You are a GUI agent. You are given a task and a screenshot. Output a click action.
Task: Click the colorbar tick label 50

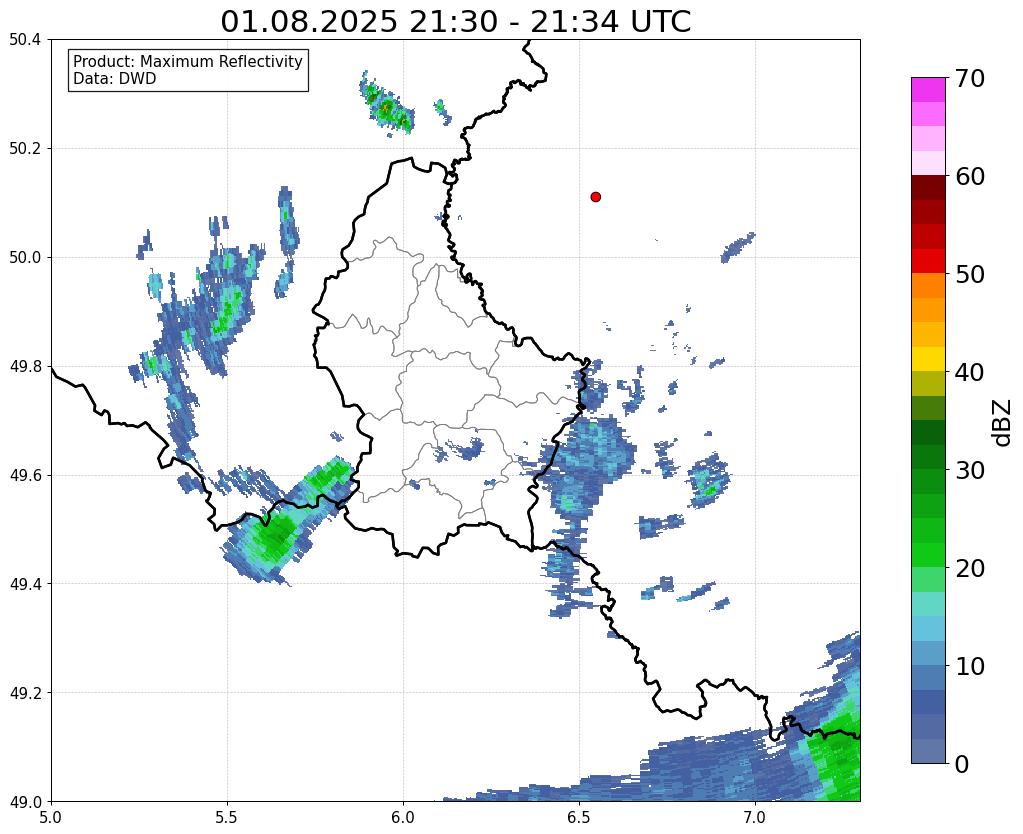pos(969,274)
